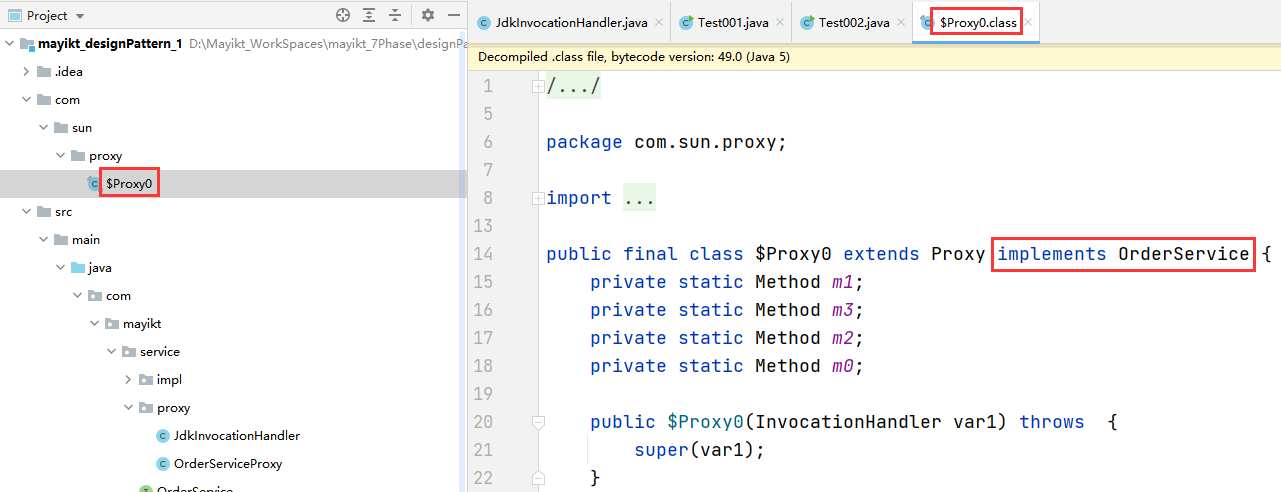Click the OrderServiceProxy class icon
The height and width of the screenshot is (492, 1281).
tap(163, 464)
